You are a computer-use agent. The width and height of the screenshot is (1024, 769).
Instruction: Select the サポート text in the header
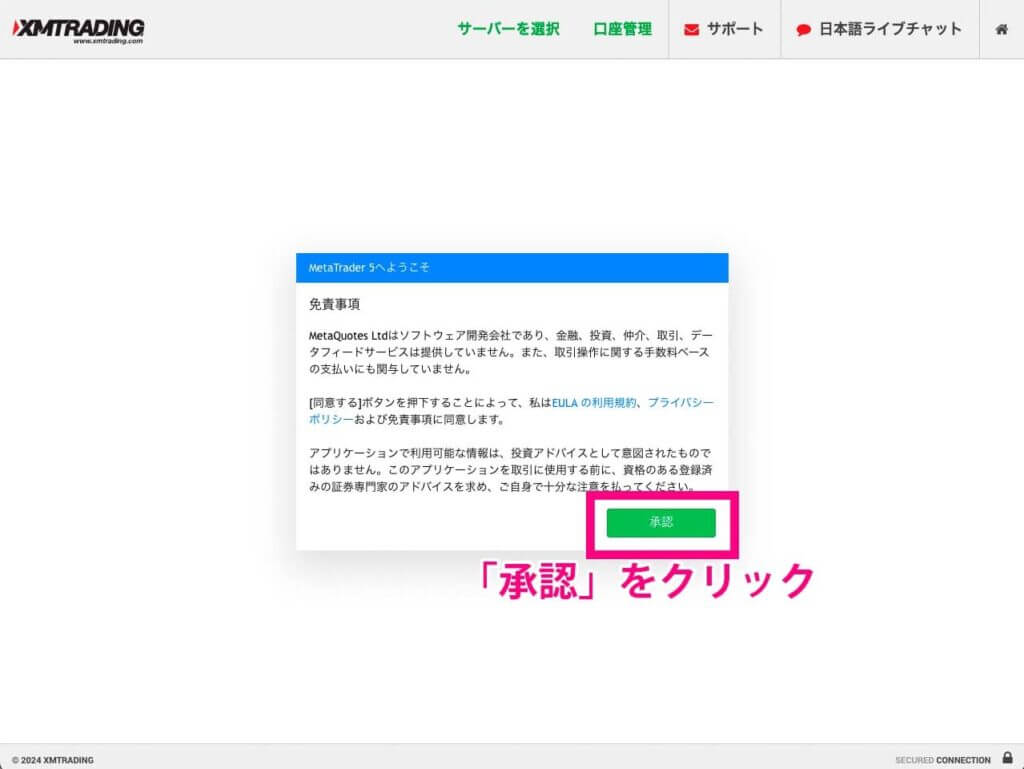[735, 29]
